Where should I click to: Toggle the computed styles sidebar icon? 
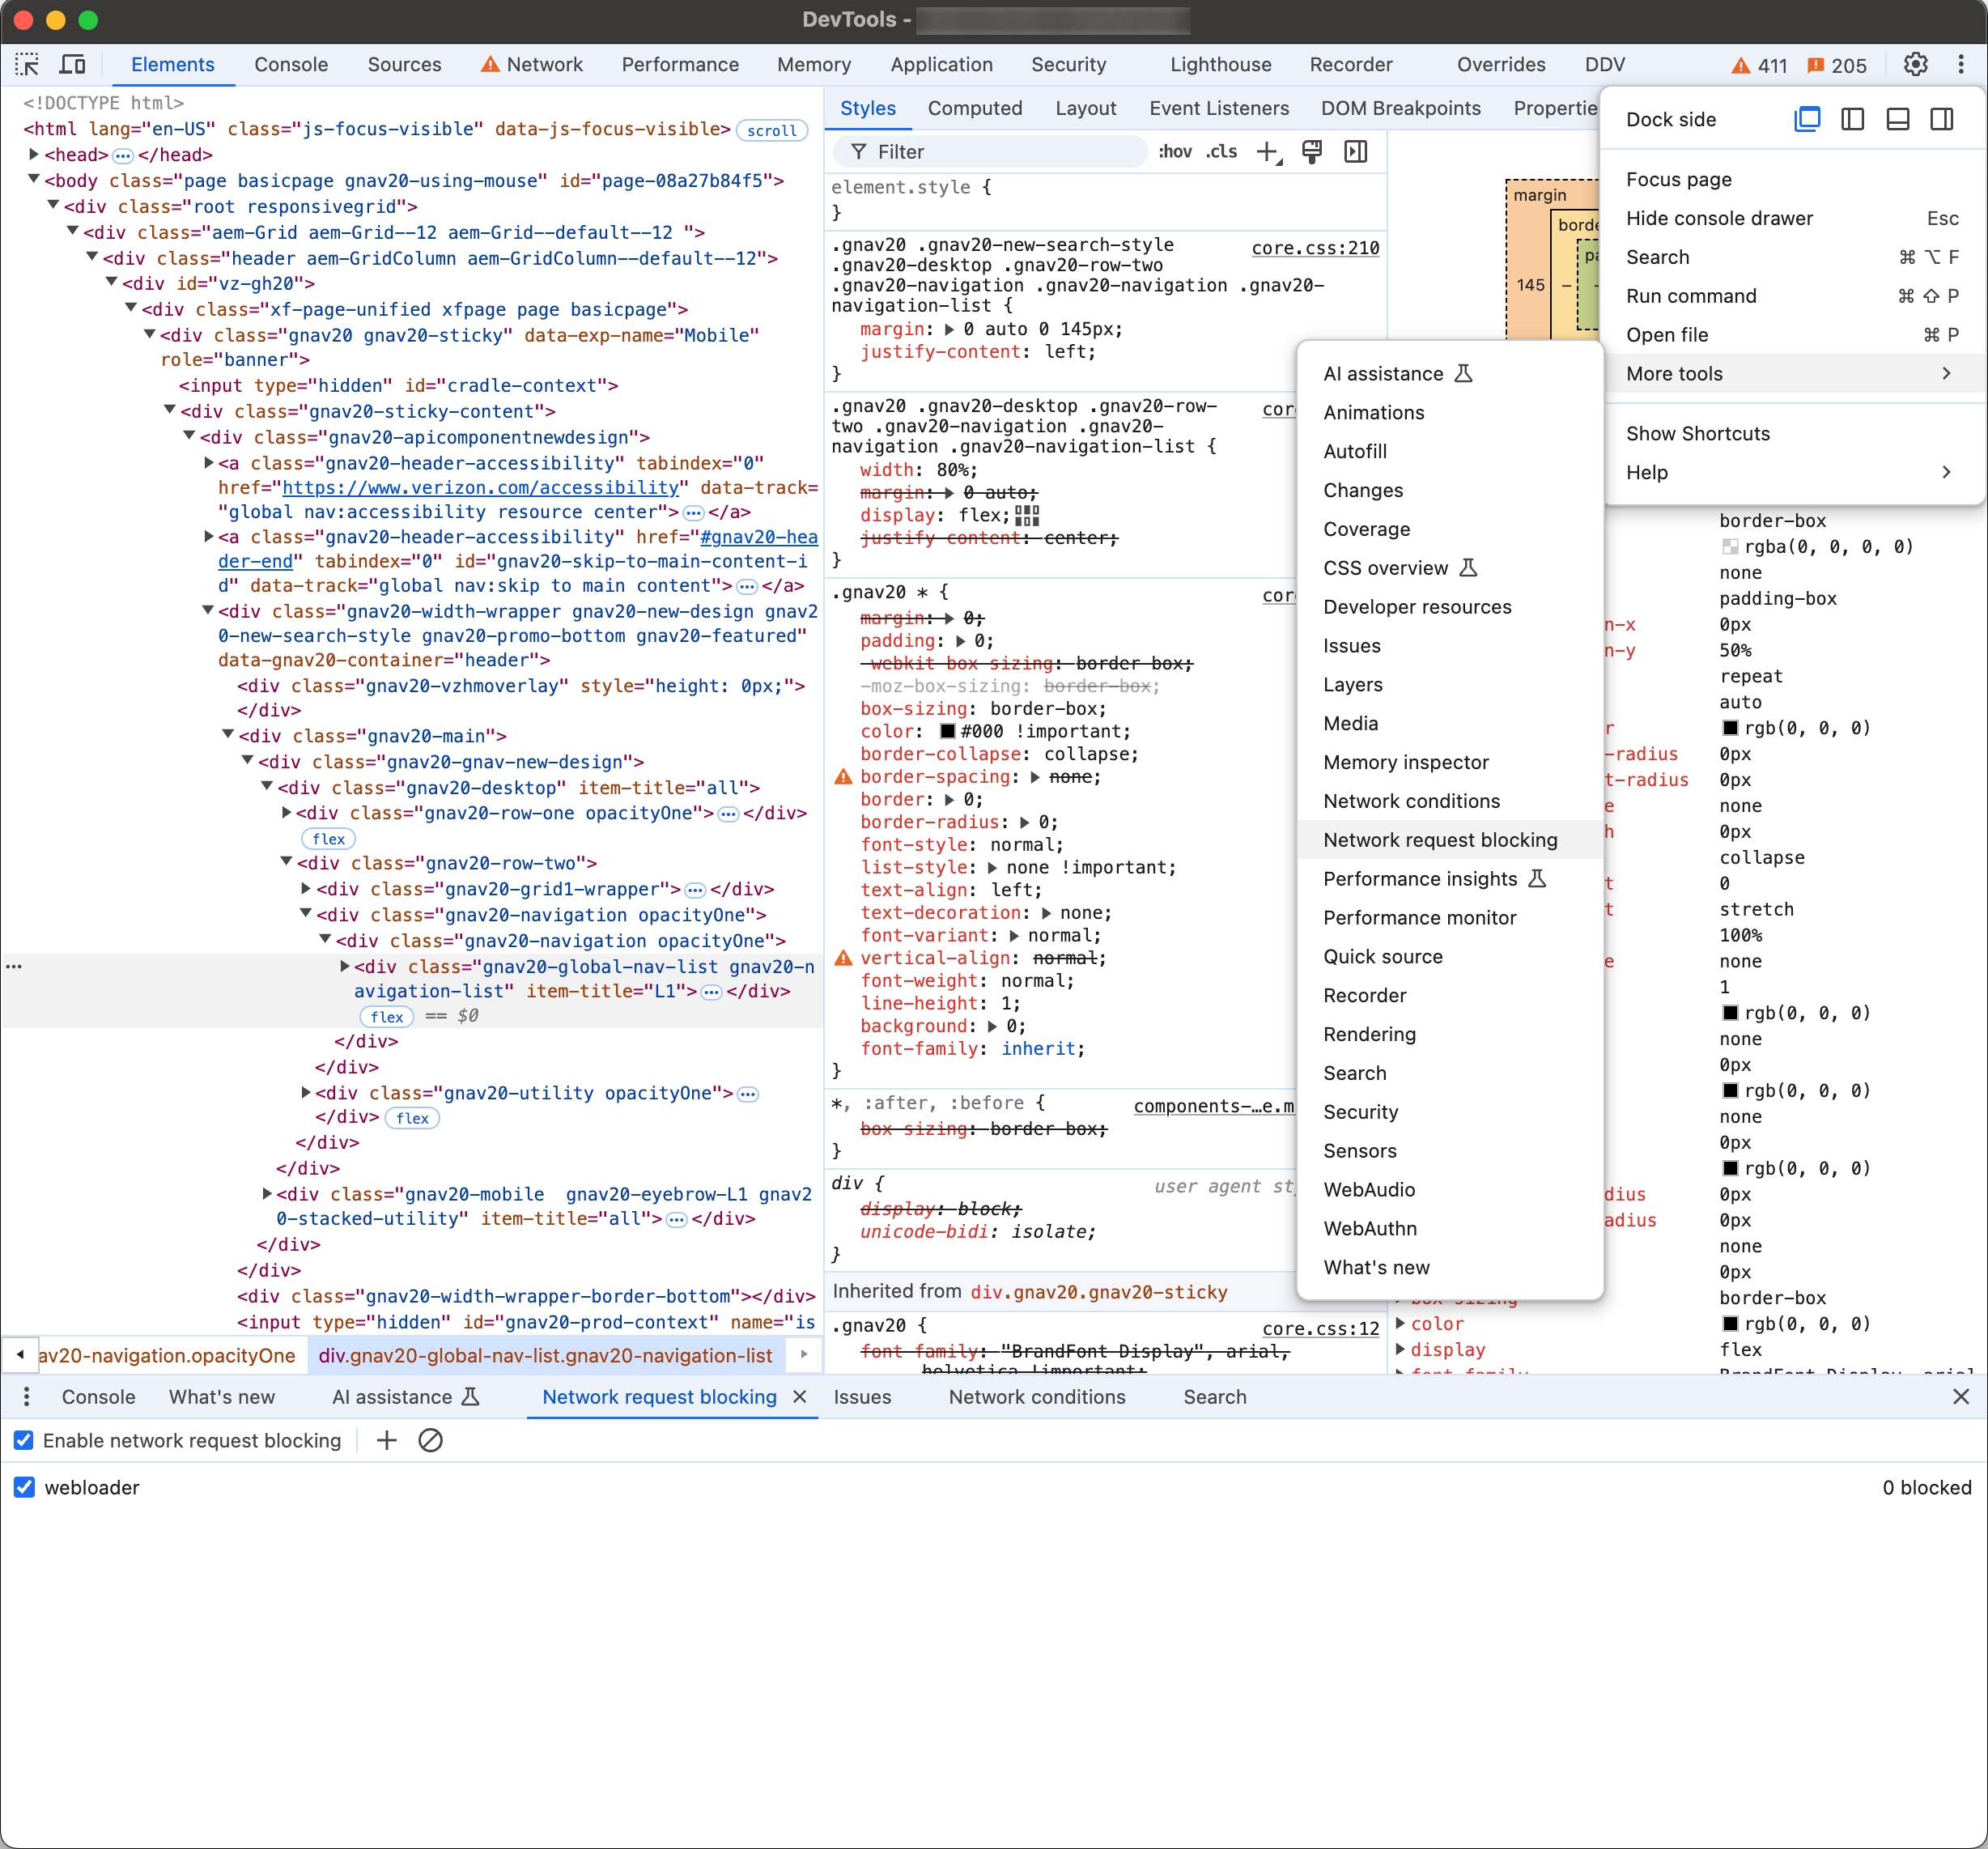pos(1356,152)
